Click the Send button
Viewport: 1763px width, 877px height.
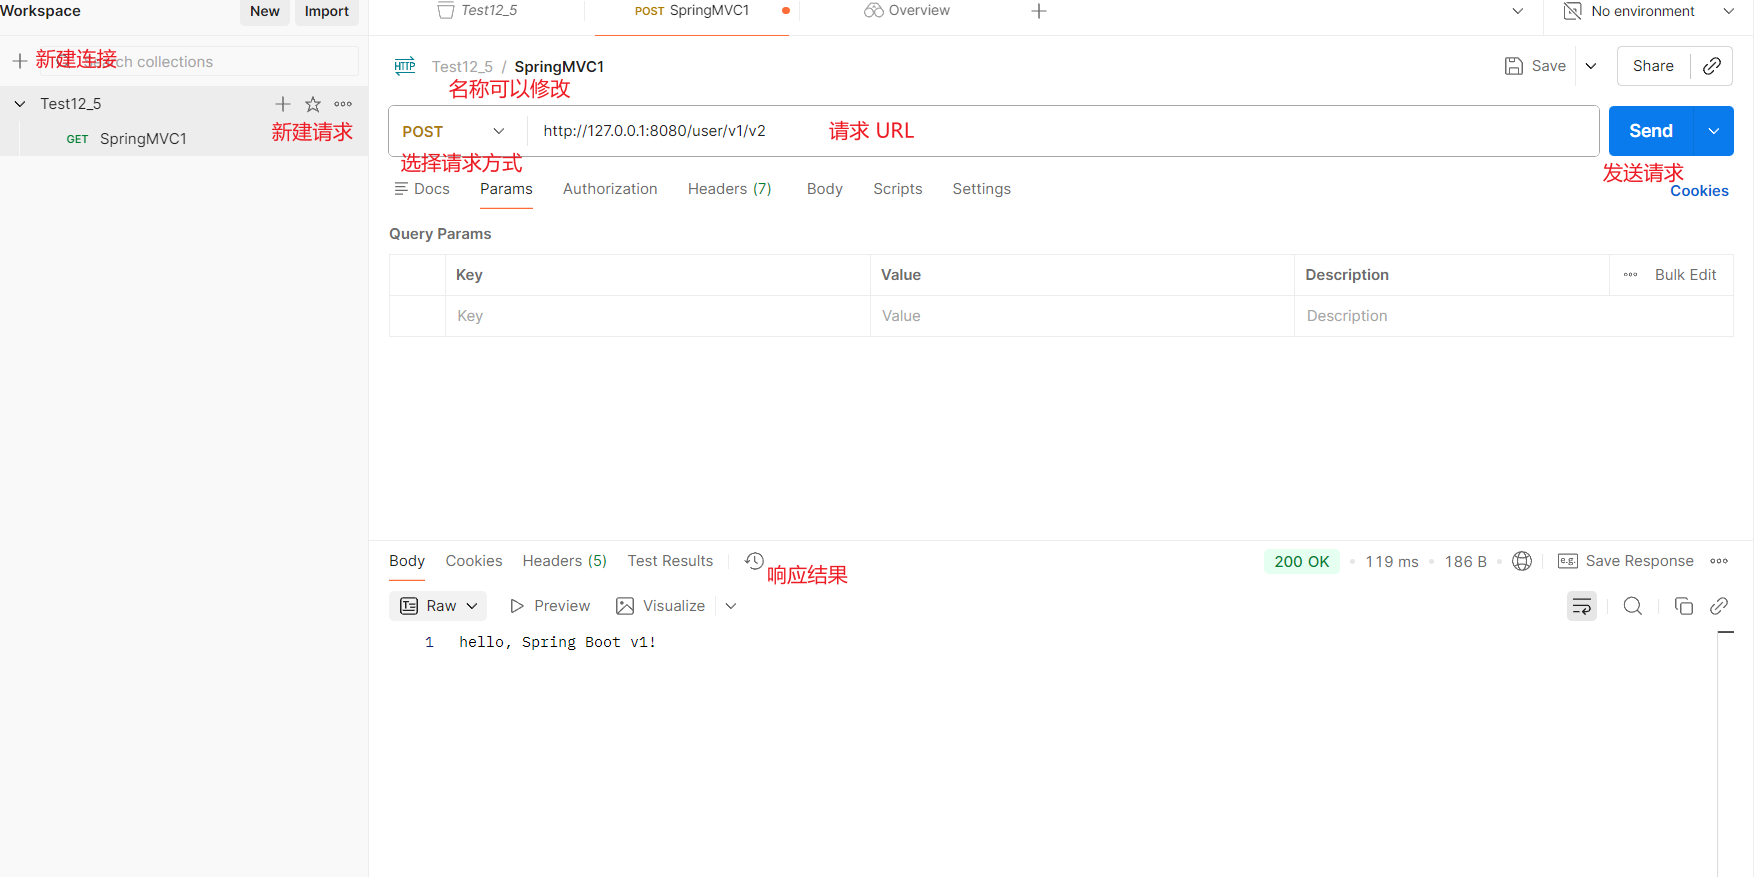[x=1651, y=131]
